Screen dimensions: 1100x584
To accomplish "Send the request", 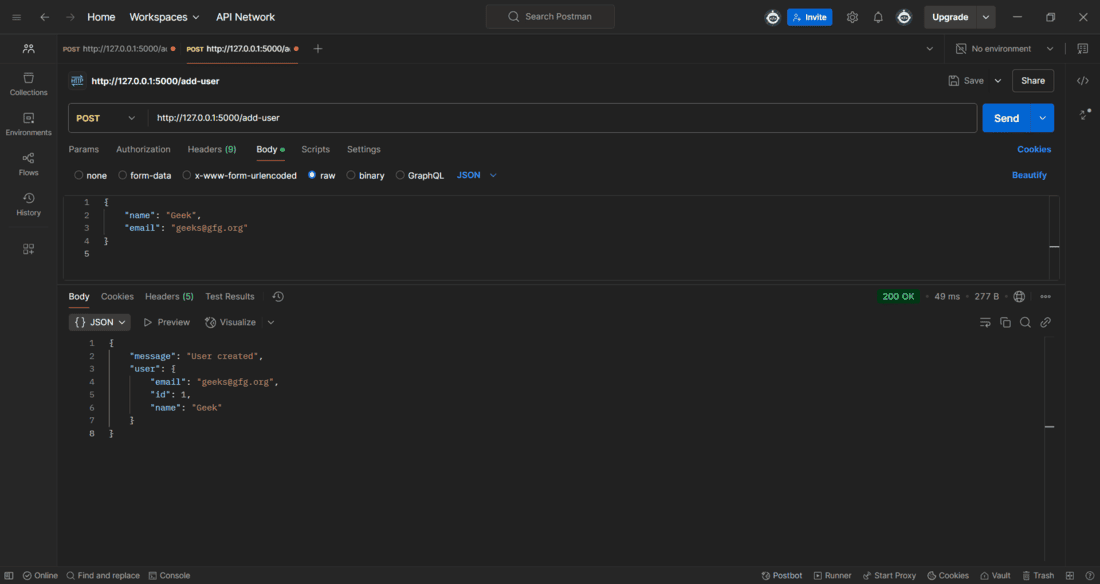I will (x=1006, y=118).
